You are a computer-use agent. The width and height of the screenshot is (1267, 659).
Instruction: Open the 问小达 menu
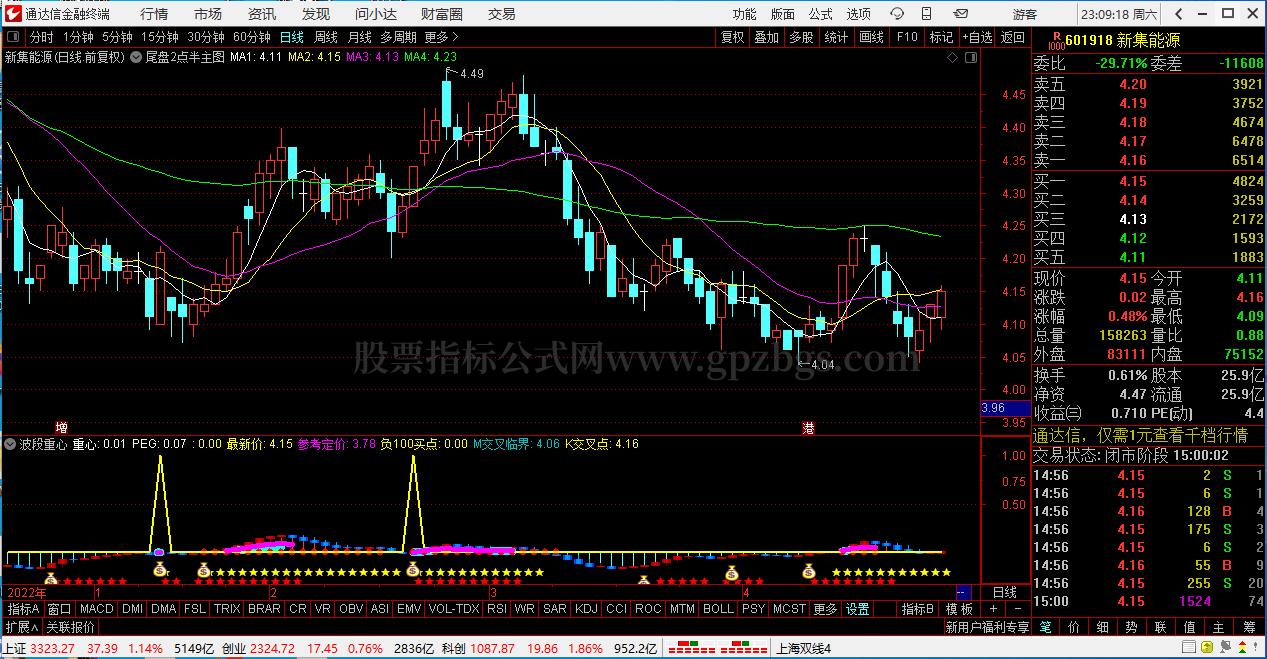375,14
